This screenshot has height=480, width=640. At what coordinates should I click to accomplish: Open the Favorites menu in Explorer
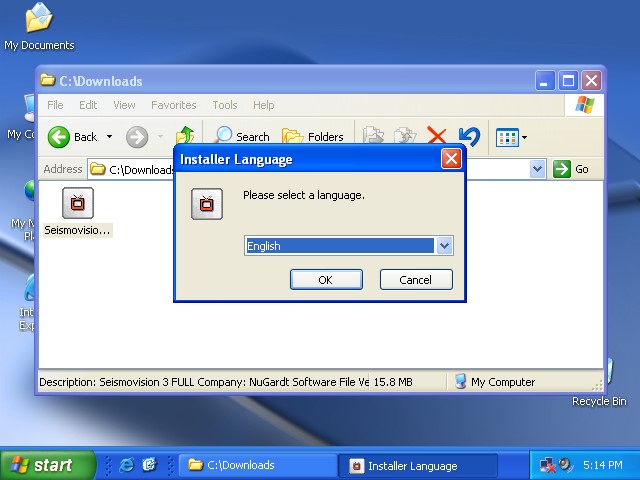[173, 105]
